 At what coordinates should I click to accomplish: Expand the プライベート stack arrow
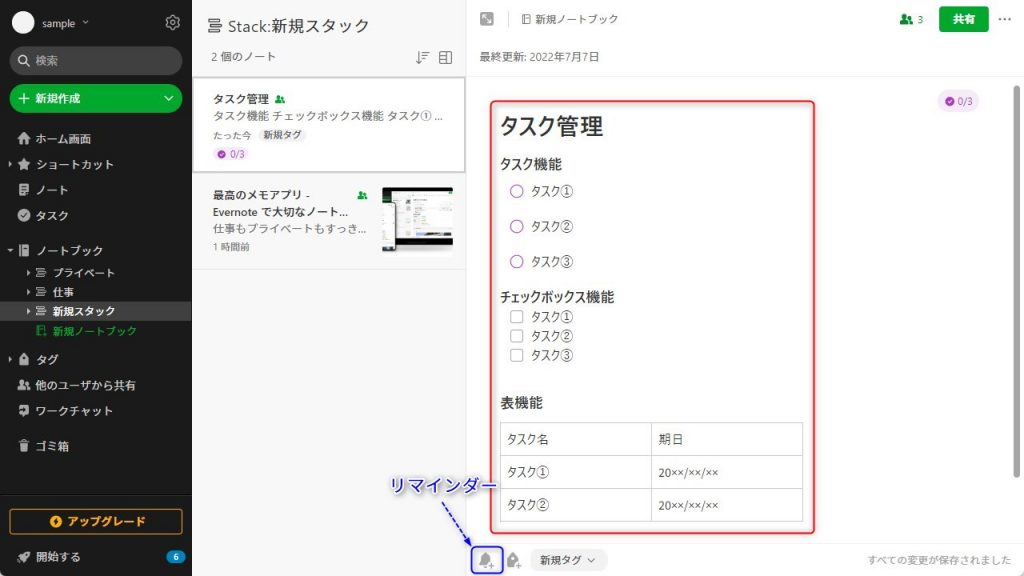[x=28, y=272]
